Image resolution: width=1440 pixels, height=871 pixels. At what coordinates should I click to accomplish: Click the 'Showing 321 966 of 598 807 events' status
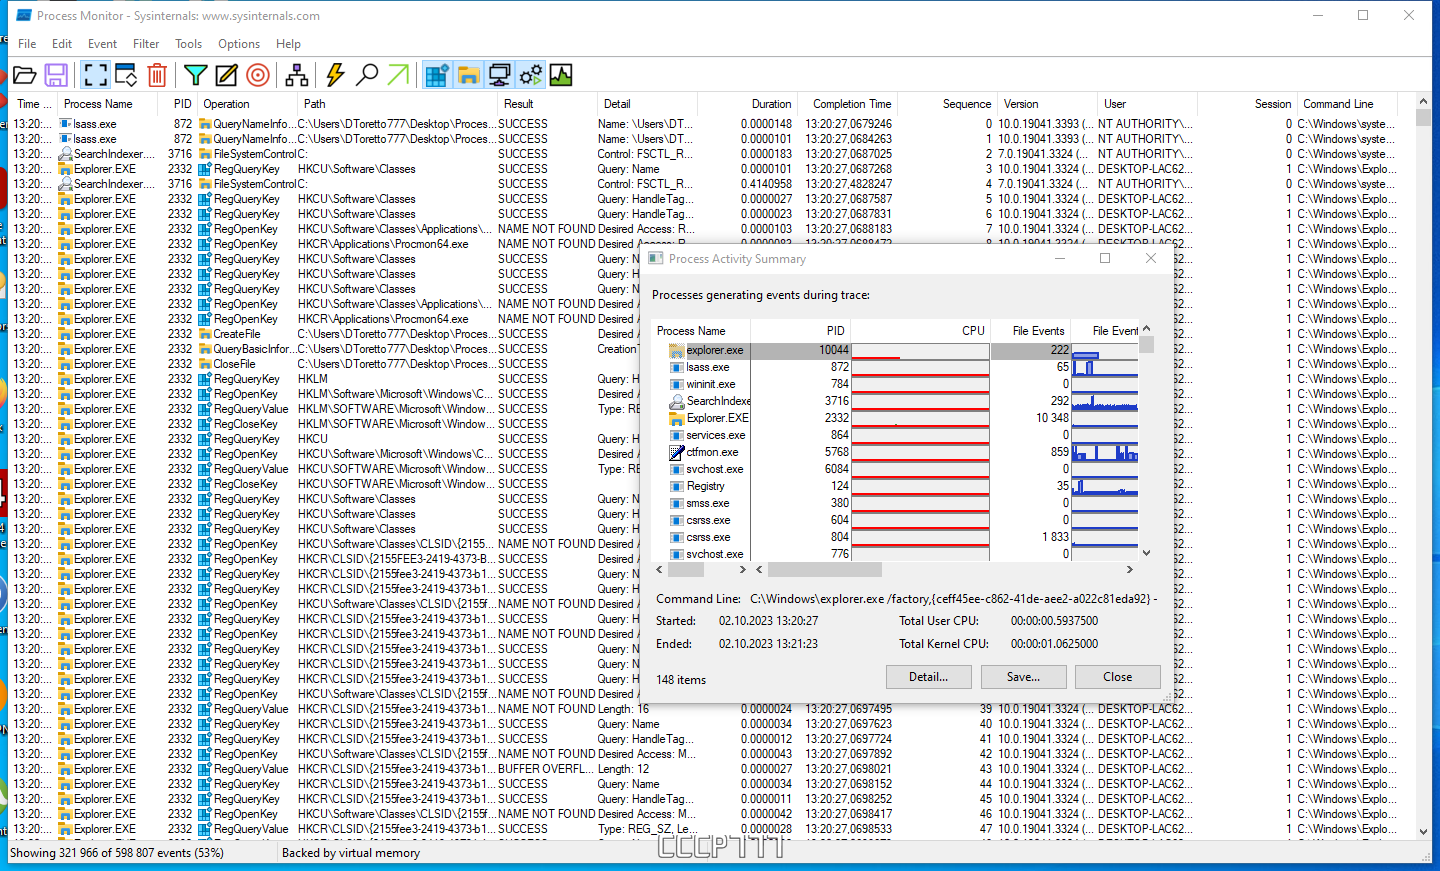pyautogui.click(x=117, y=853)
